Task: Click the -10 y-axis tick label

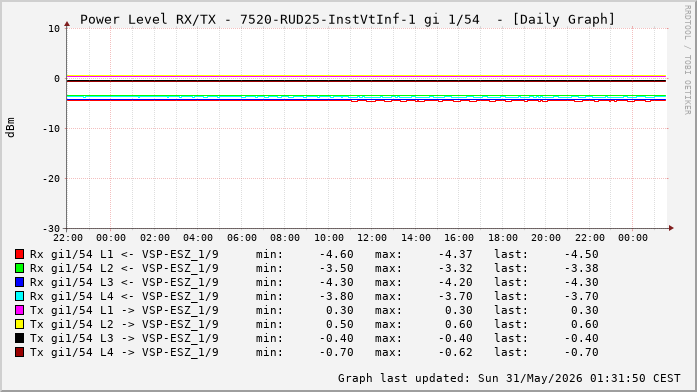Action: click(x=51, y=128)
